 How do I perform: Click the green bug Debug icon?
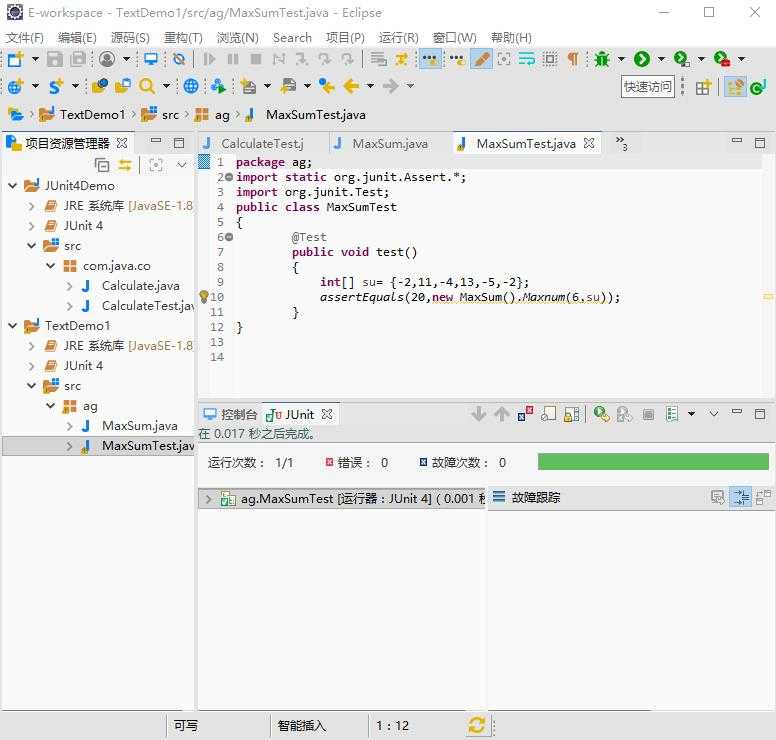point(602,59)
